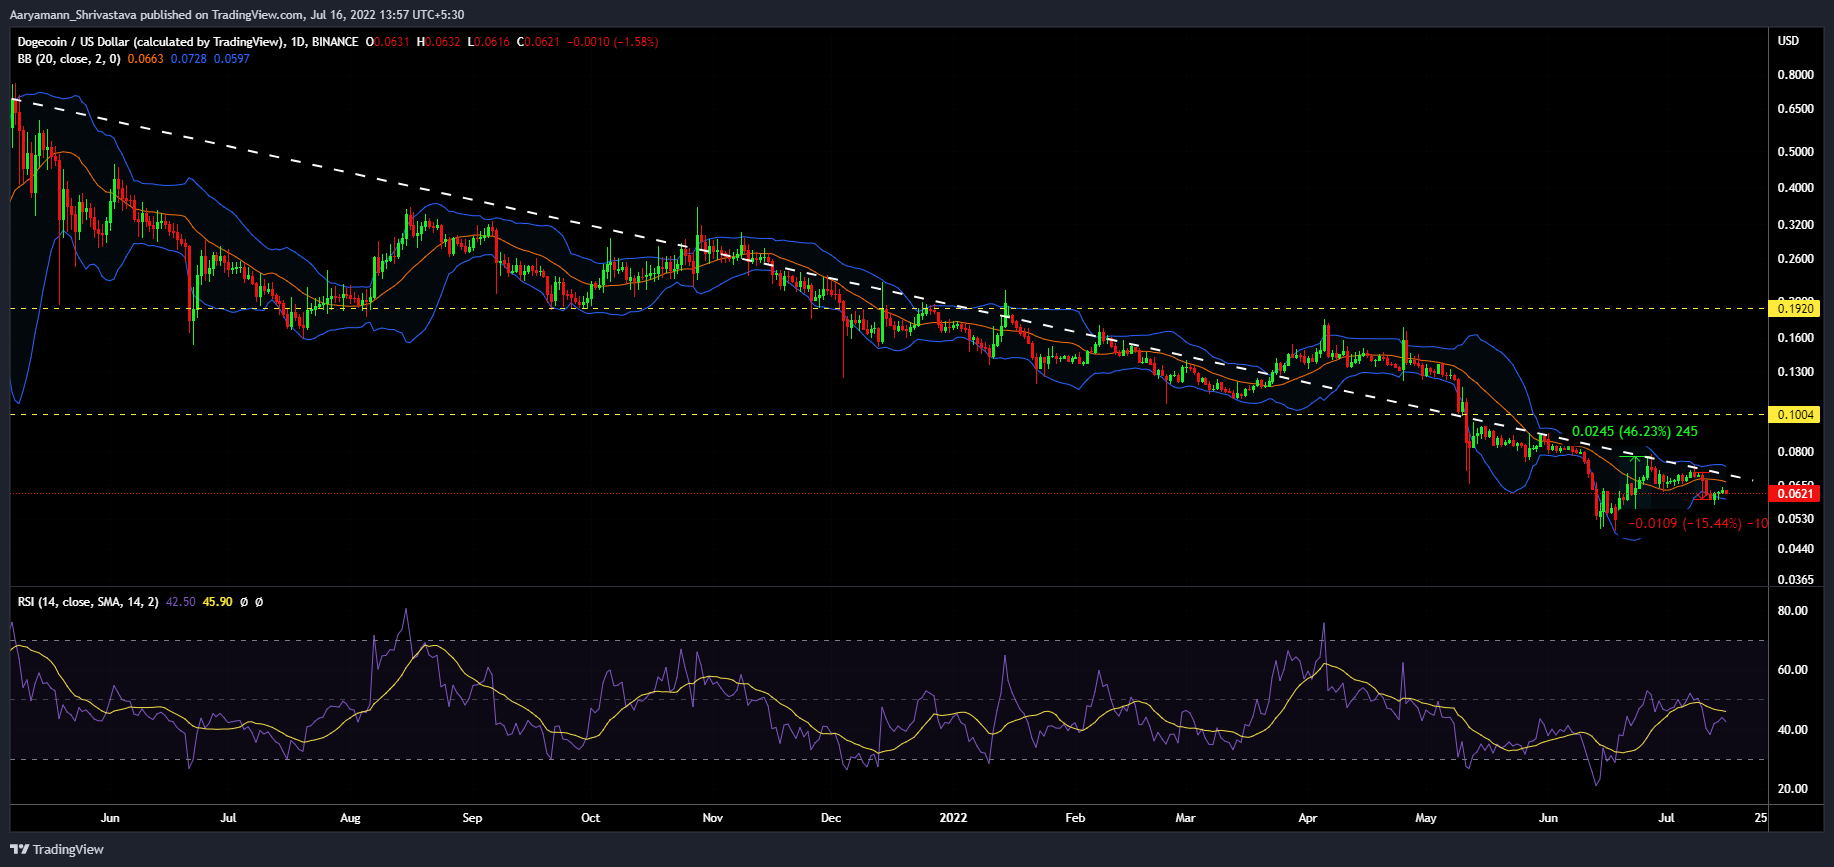Click the 1D interval in chart title
The image size is (1834, 867).
pyautogui.click(x=297, y=42)
